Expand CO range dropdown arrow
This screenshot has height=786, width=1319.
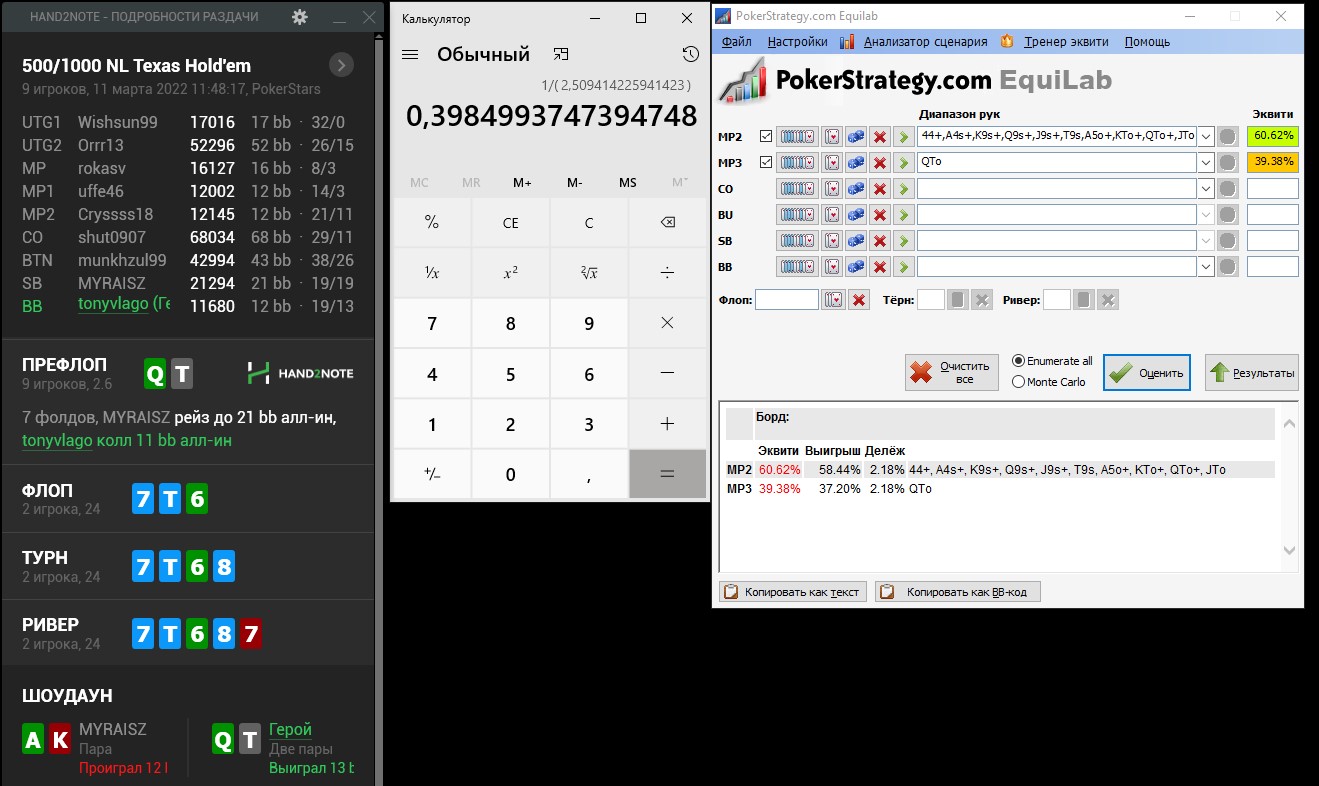[1205, 188]
